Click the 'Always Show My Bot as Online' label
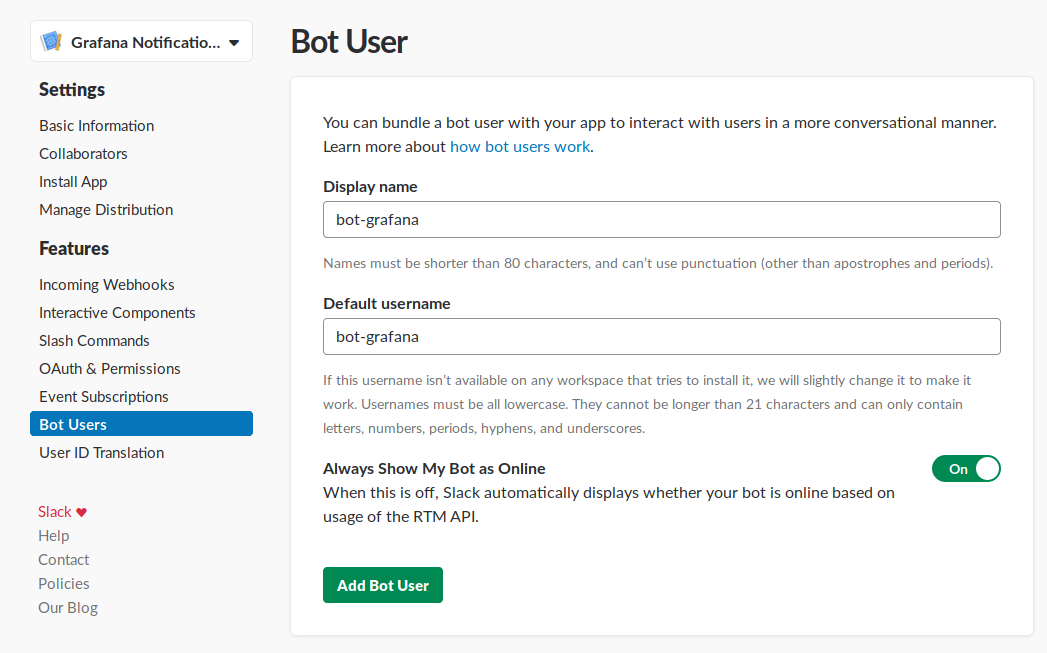 [x=434, y=469]
